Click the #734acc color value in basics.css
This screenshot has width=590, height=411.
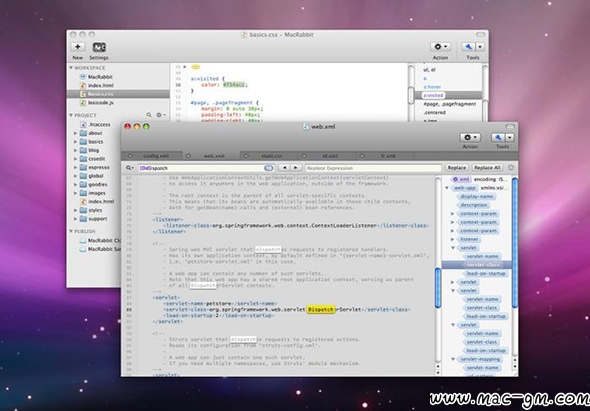(234, 85)
